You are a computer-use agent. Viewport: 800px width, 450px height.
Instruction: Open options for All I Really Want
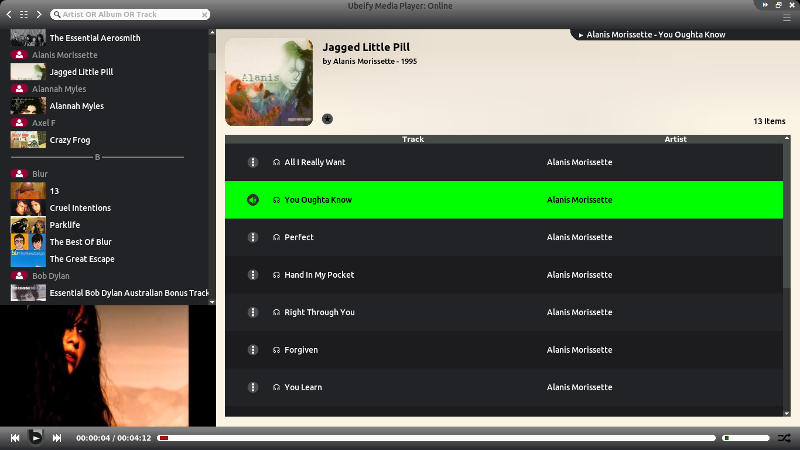click(x=253, y=162)
